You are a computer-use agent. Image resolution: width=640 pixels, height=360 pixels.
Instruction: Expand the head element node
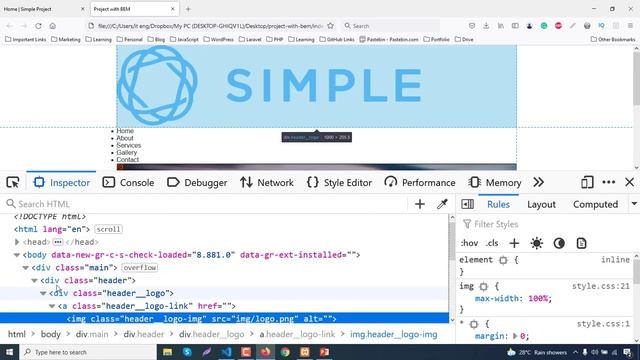17,242
